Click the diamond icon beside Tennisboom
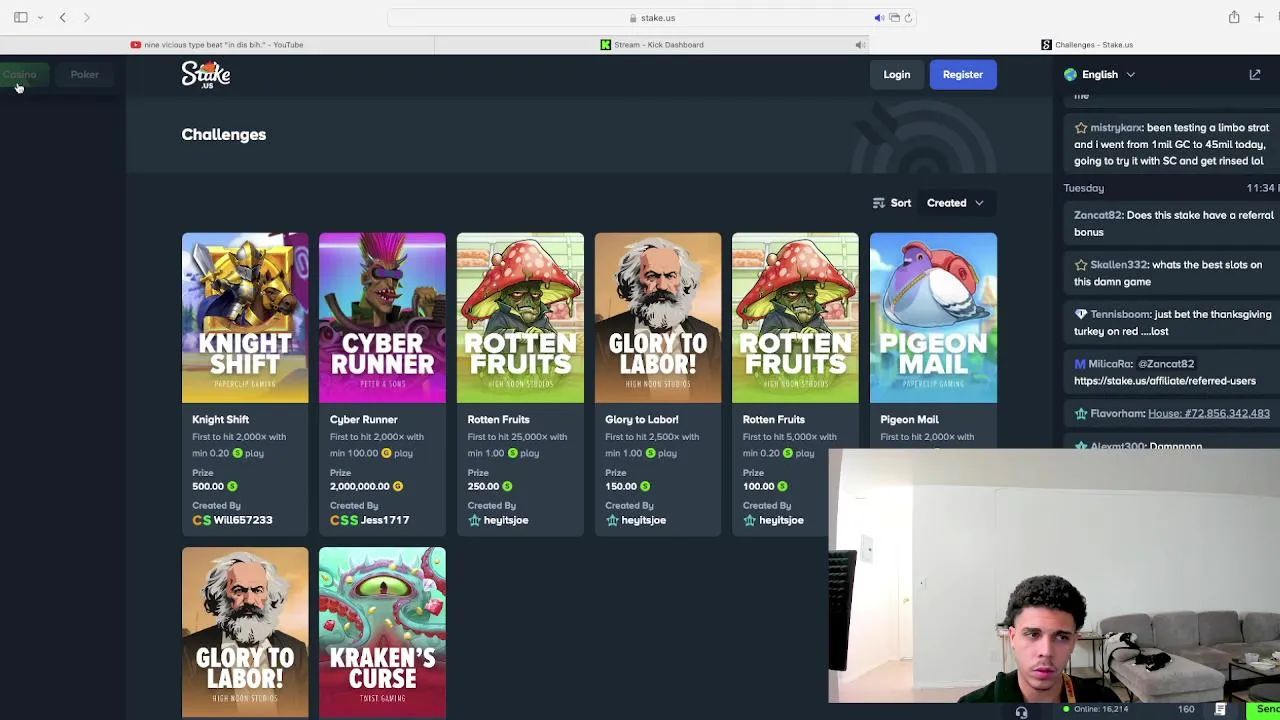The image size is (1280, 720). pos(1081,314)
